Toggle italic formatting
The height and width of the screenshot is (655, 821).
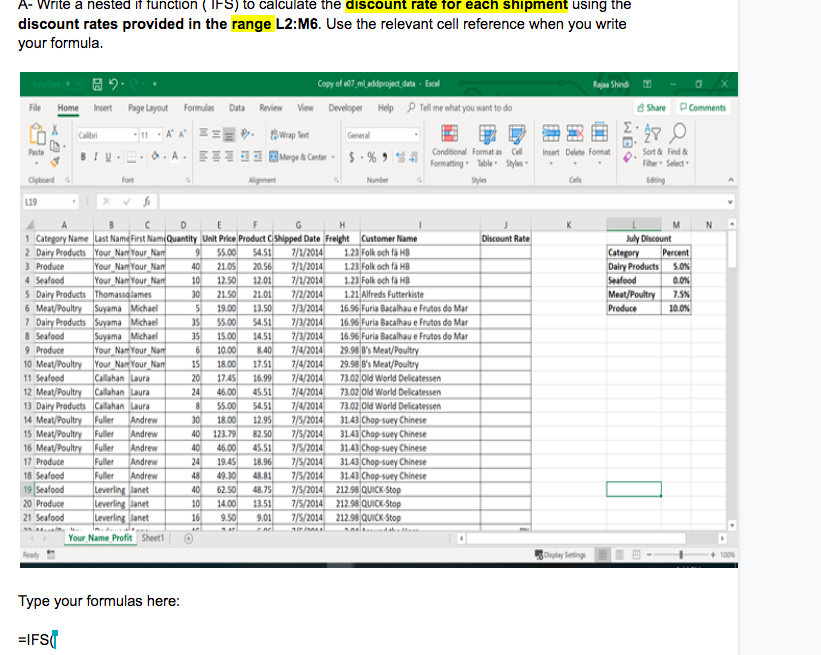[95, 155]
